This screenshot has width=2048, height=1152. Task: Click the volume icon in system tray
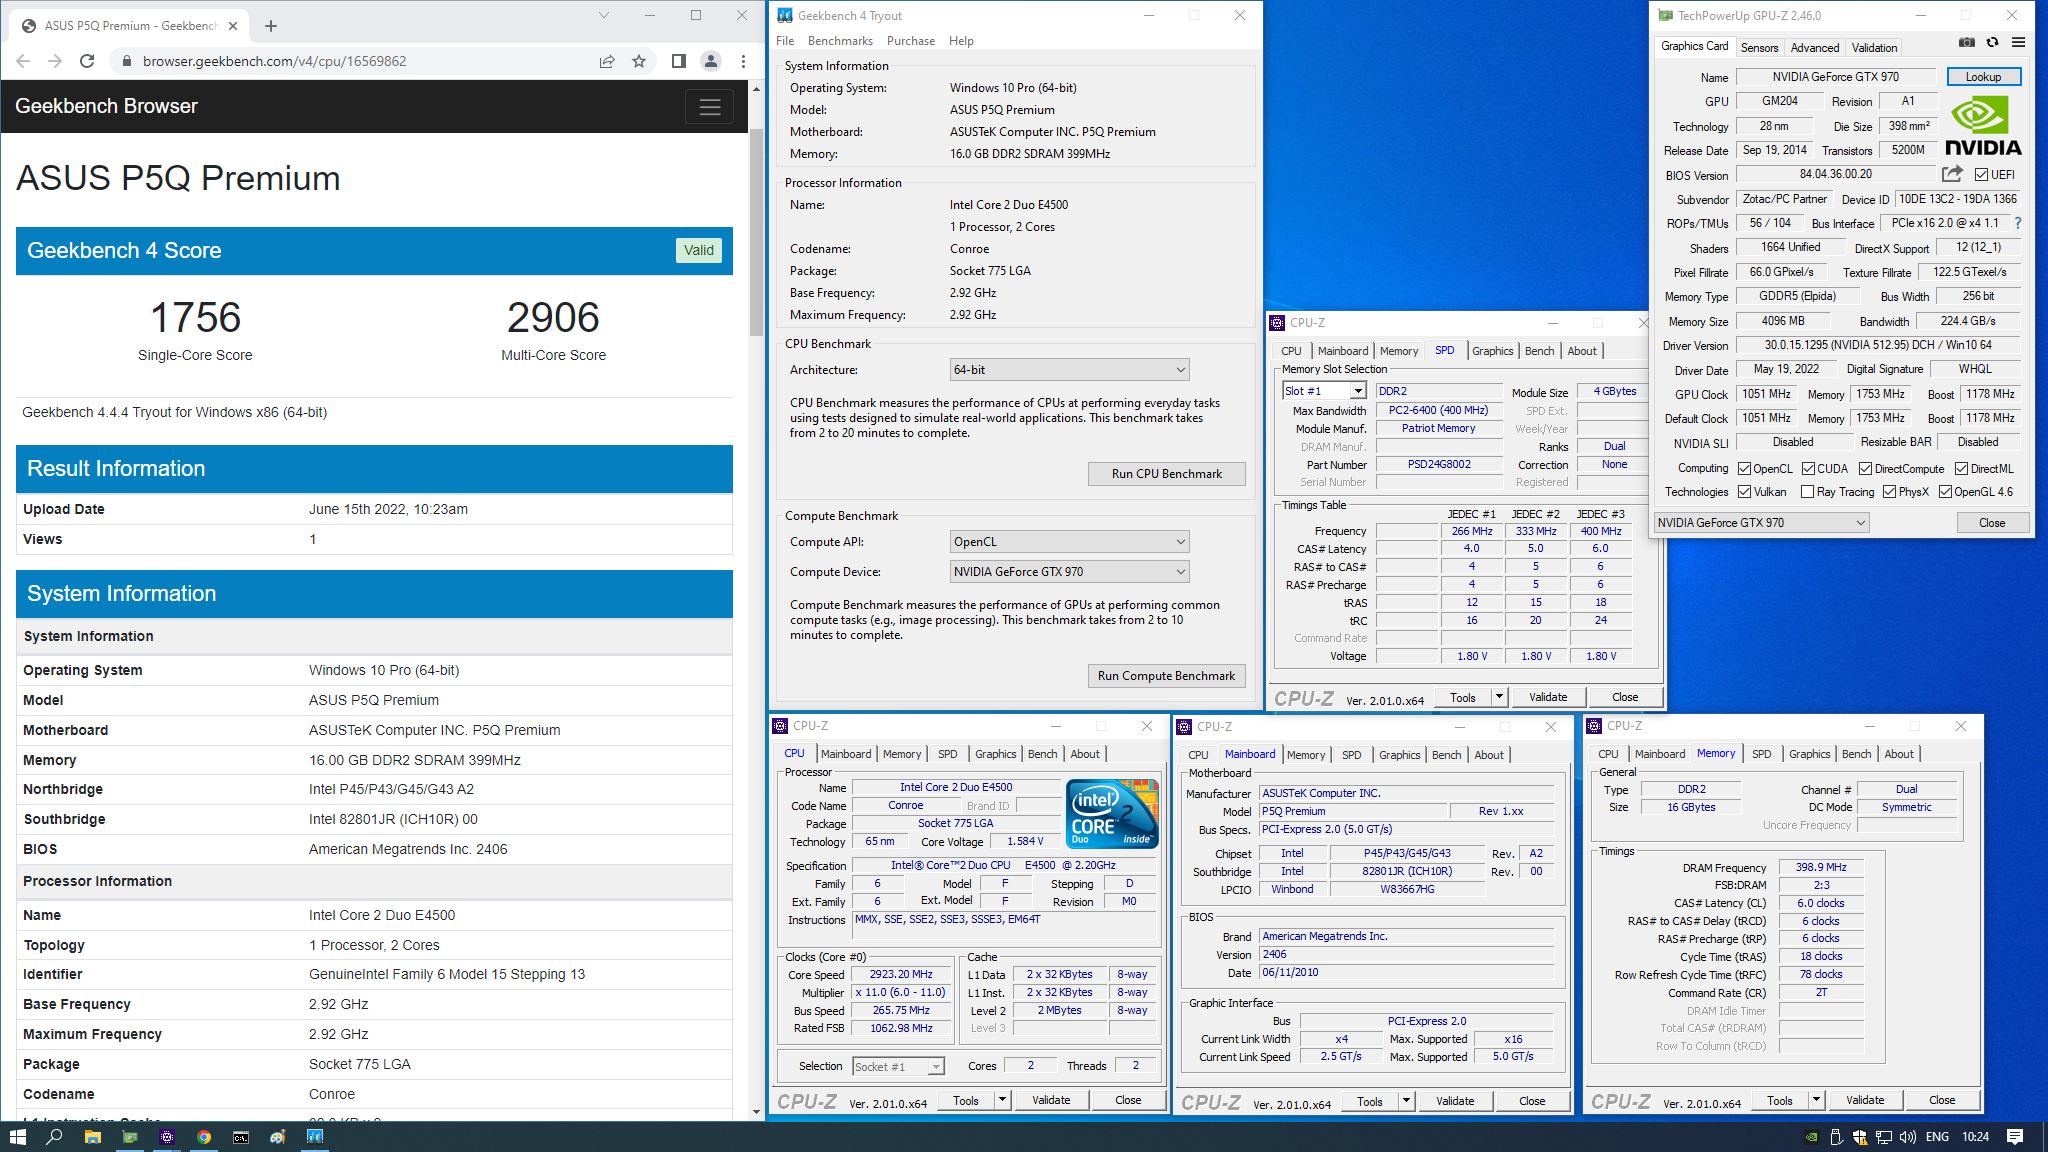coord(1907,1137)
